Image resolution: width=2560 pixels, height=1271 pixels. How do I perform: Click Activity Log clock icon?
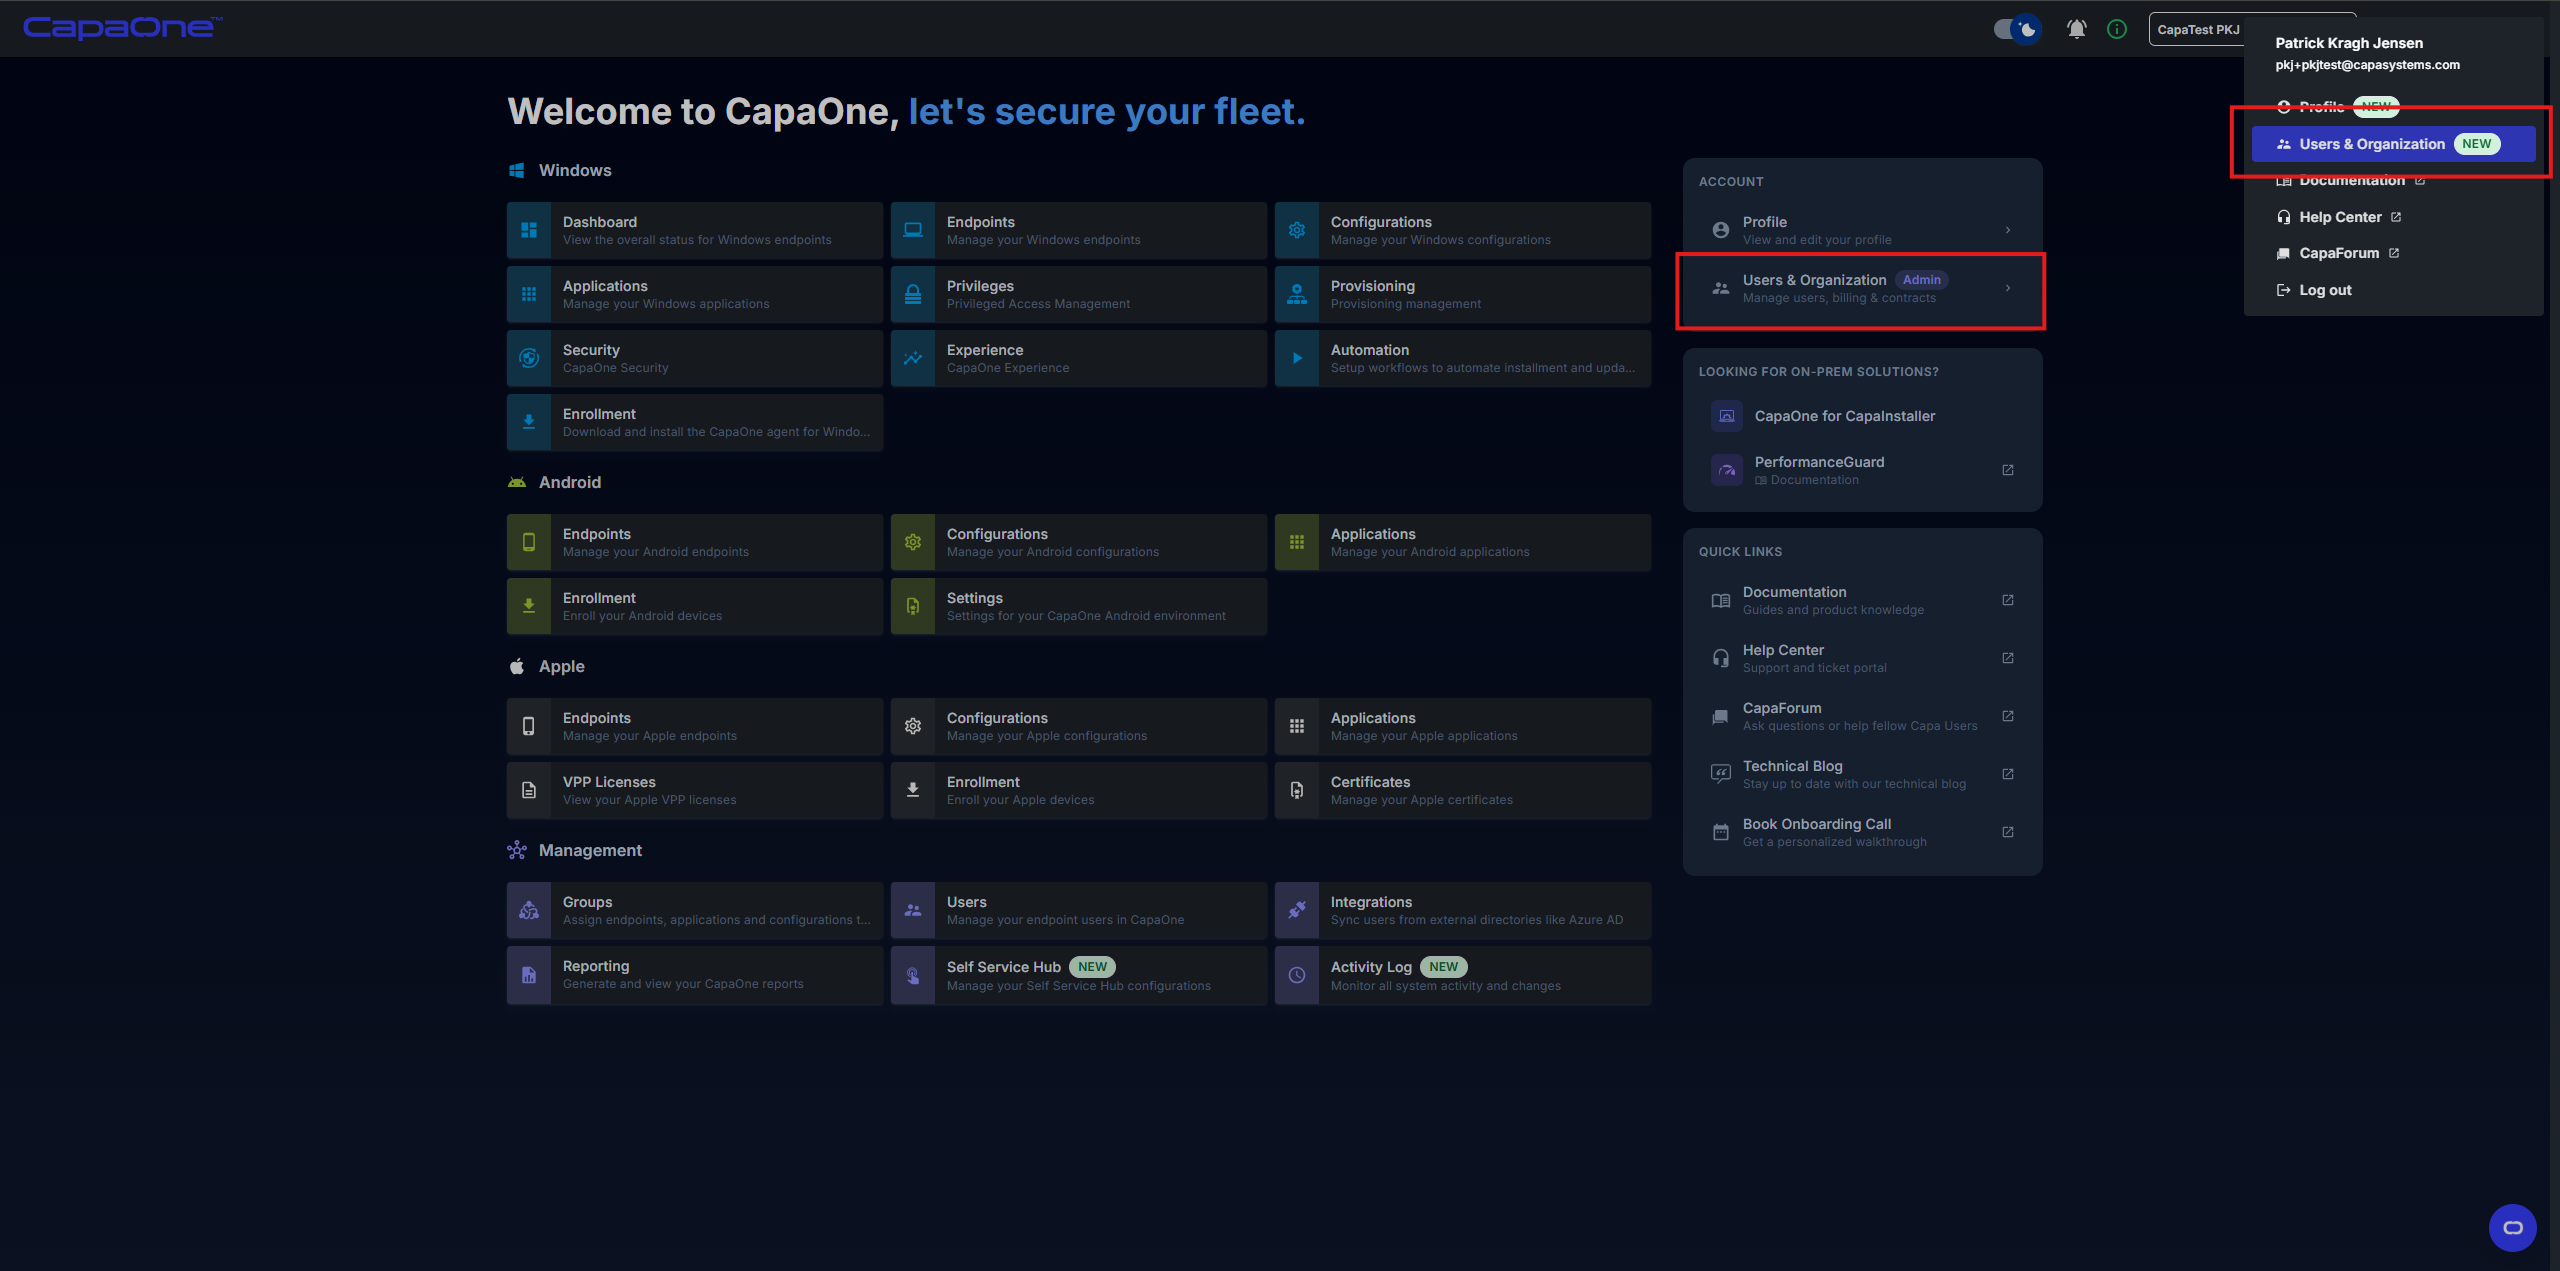[1297, 975]
